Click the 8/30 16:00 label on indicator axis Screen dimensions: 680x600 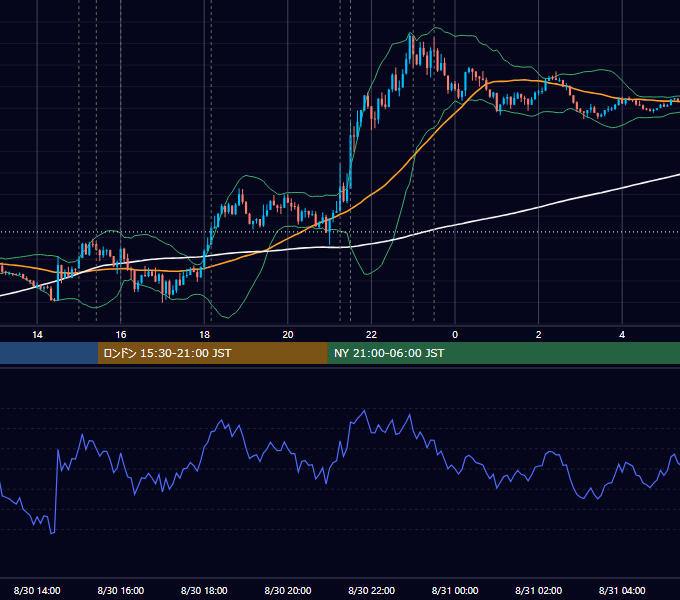coord(121,590)
